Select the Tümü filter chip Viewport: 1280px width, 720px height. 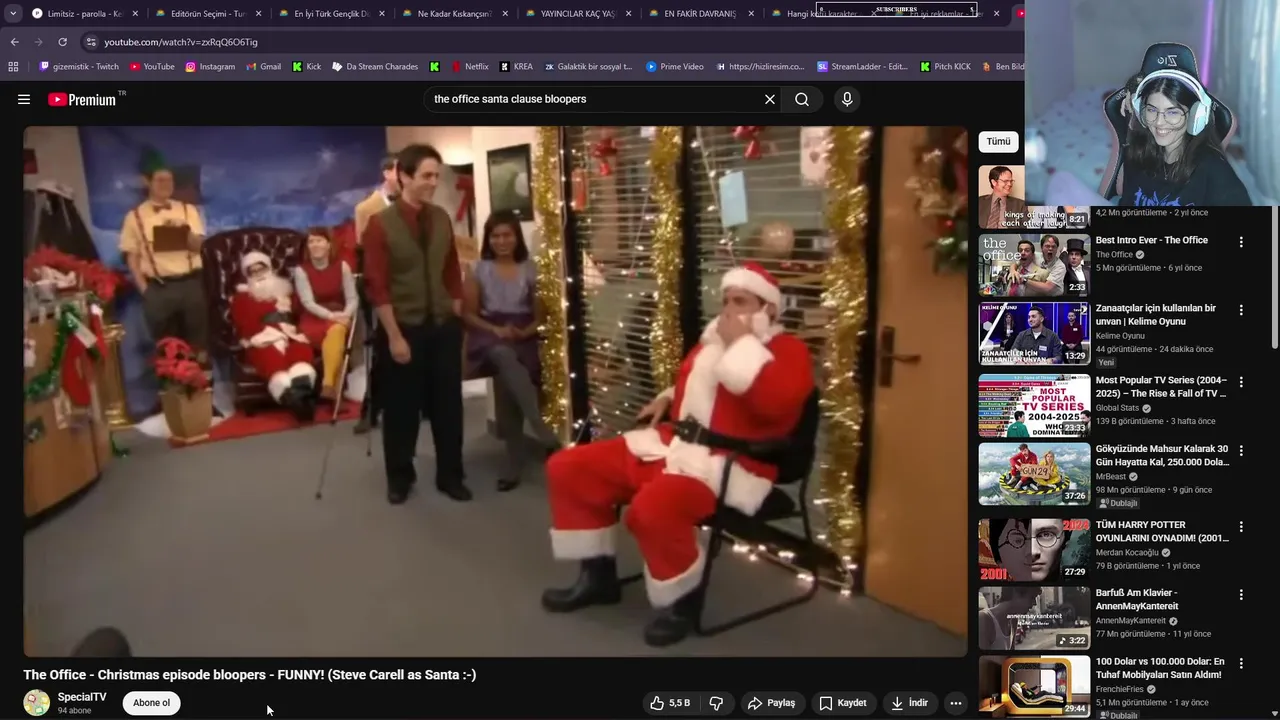pyautogui.click(x=998, y=141)
